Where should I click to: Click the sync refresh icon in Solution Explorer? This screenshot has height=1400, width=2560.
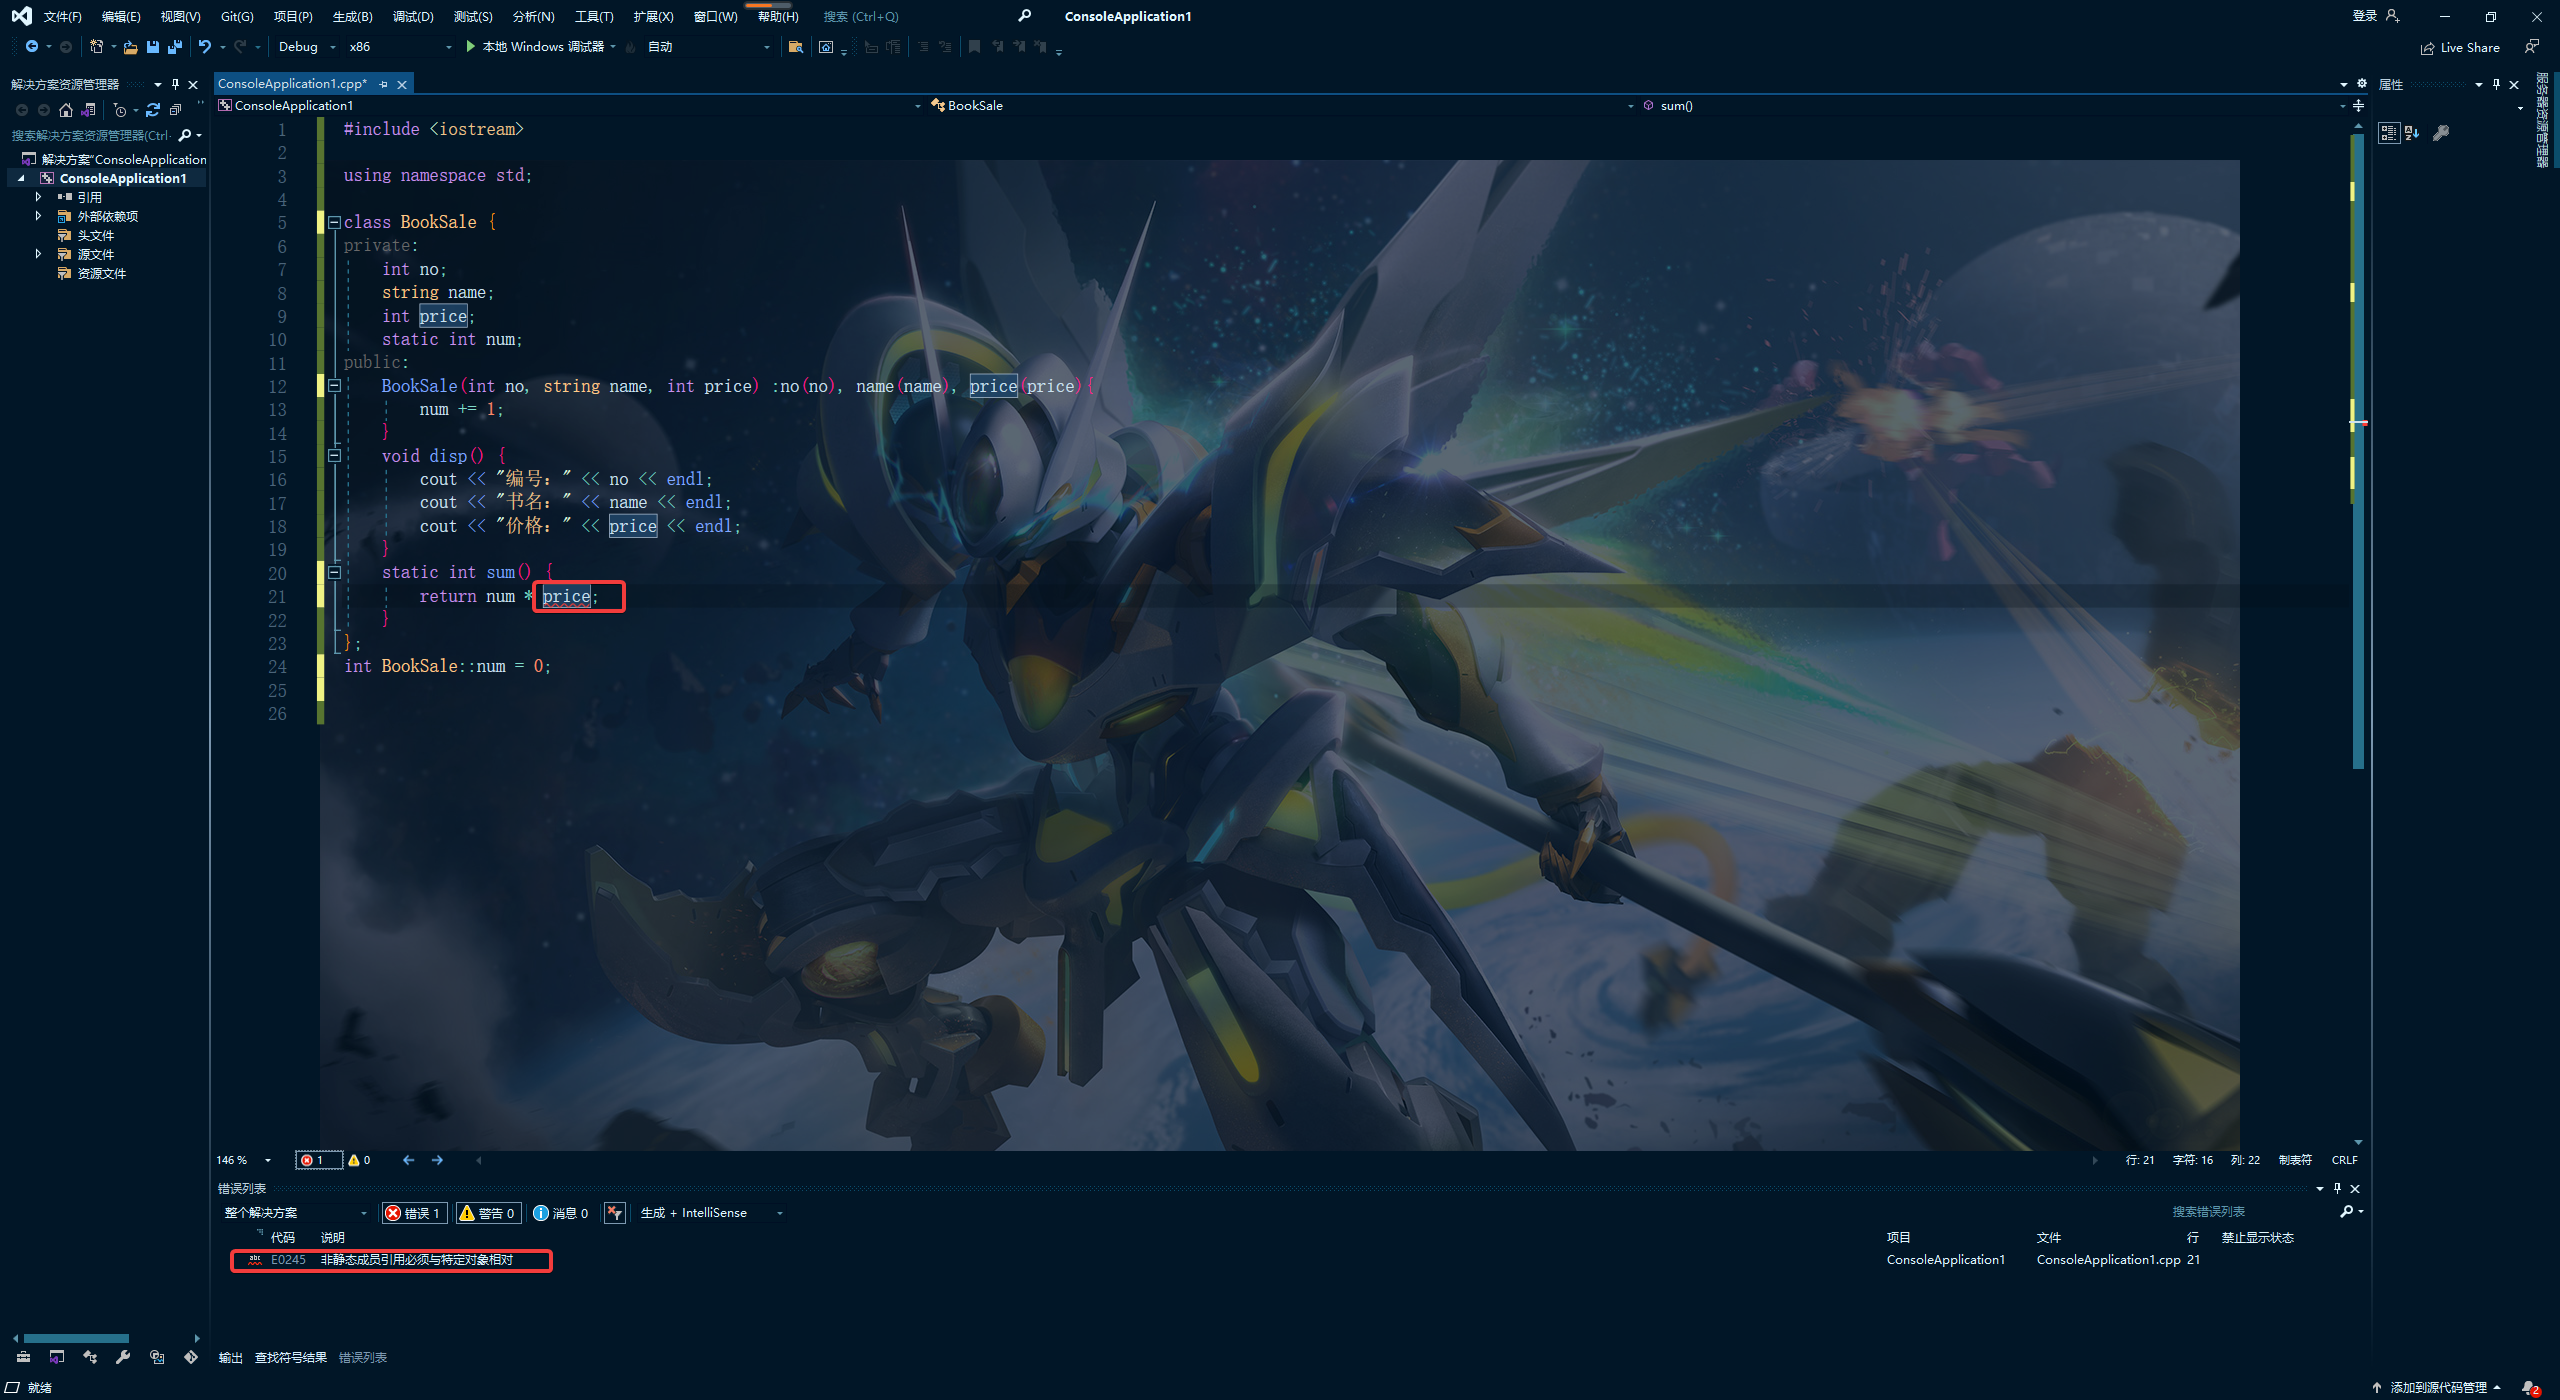point(153,110)
